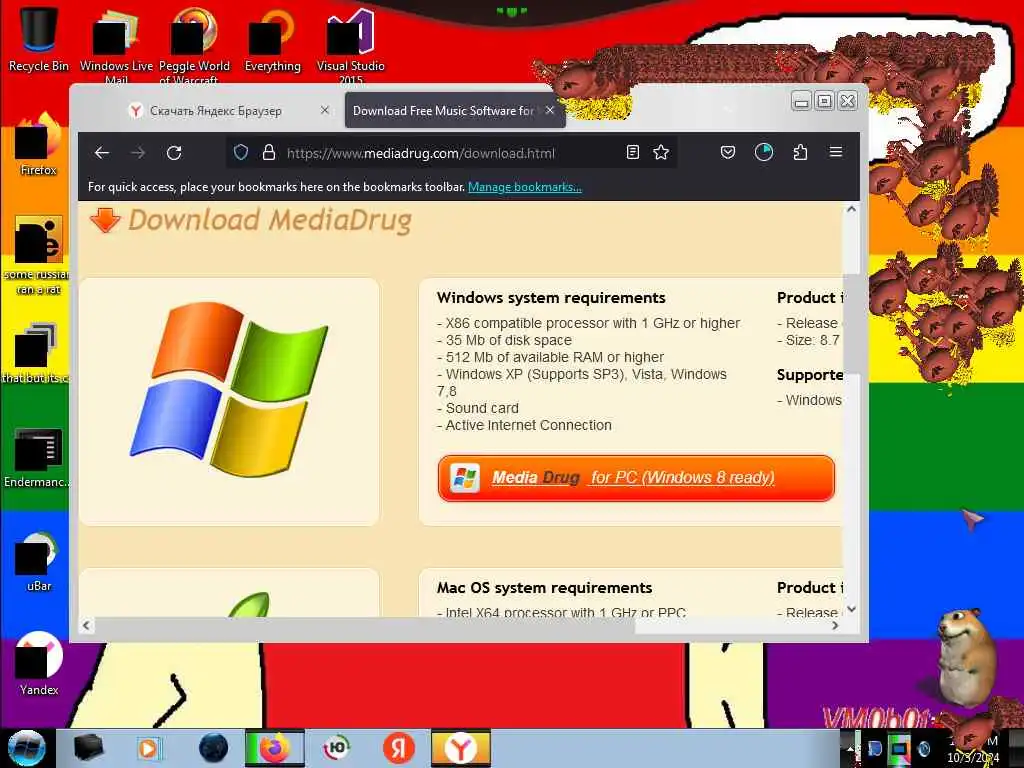Click the horizontal scroll right arrow
The image size is (1024, 768).
pos(835,625)
